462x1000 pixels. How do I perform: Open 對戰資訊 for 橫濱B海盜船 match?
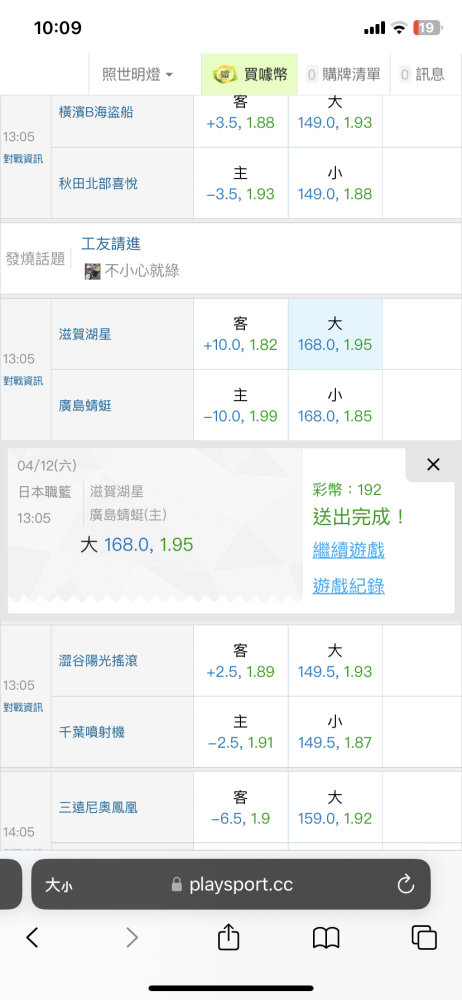23,158
